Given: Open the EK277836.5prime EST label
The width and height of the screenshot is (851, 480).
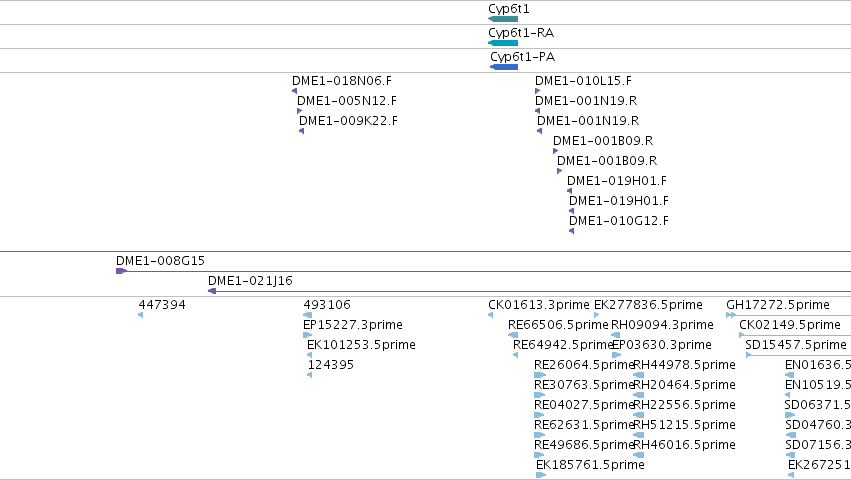Looking at the screenshot, I should (649, 305).
